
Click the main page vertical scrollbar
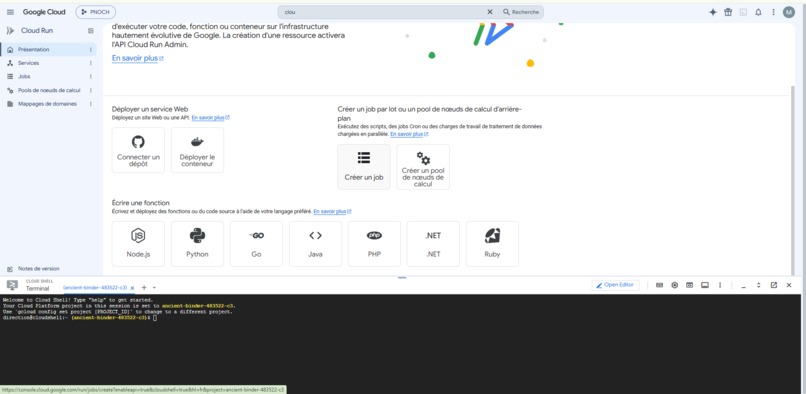click(x=792, y=180)
